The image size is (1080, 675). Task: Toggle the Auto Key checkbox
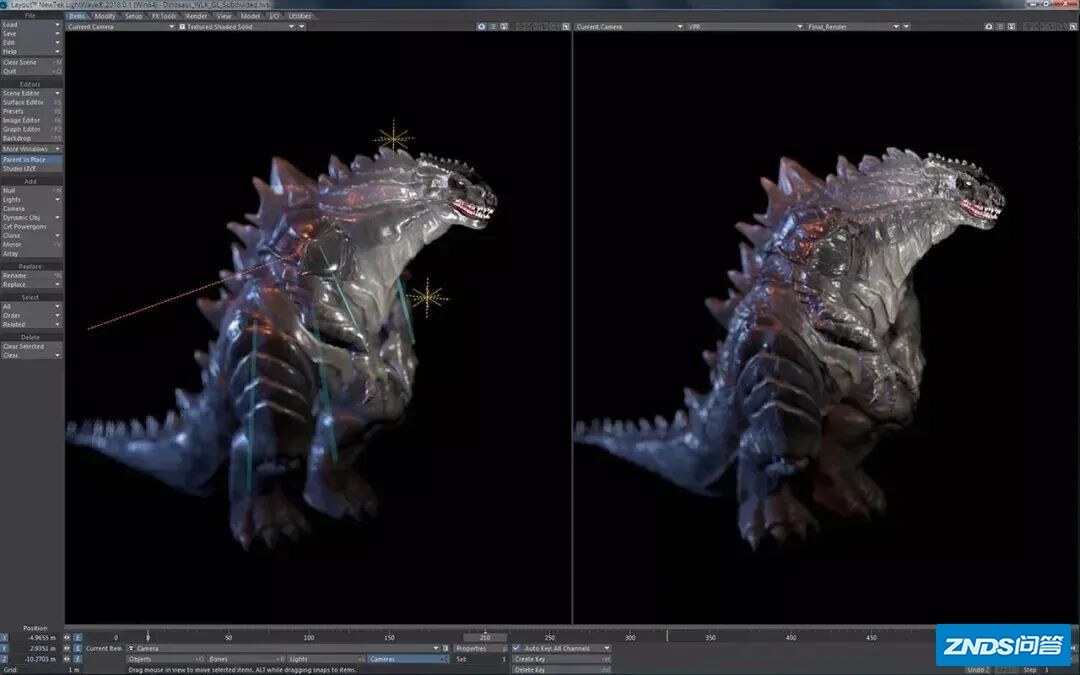(517, 648)
